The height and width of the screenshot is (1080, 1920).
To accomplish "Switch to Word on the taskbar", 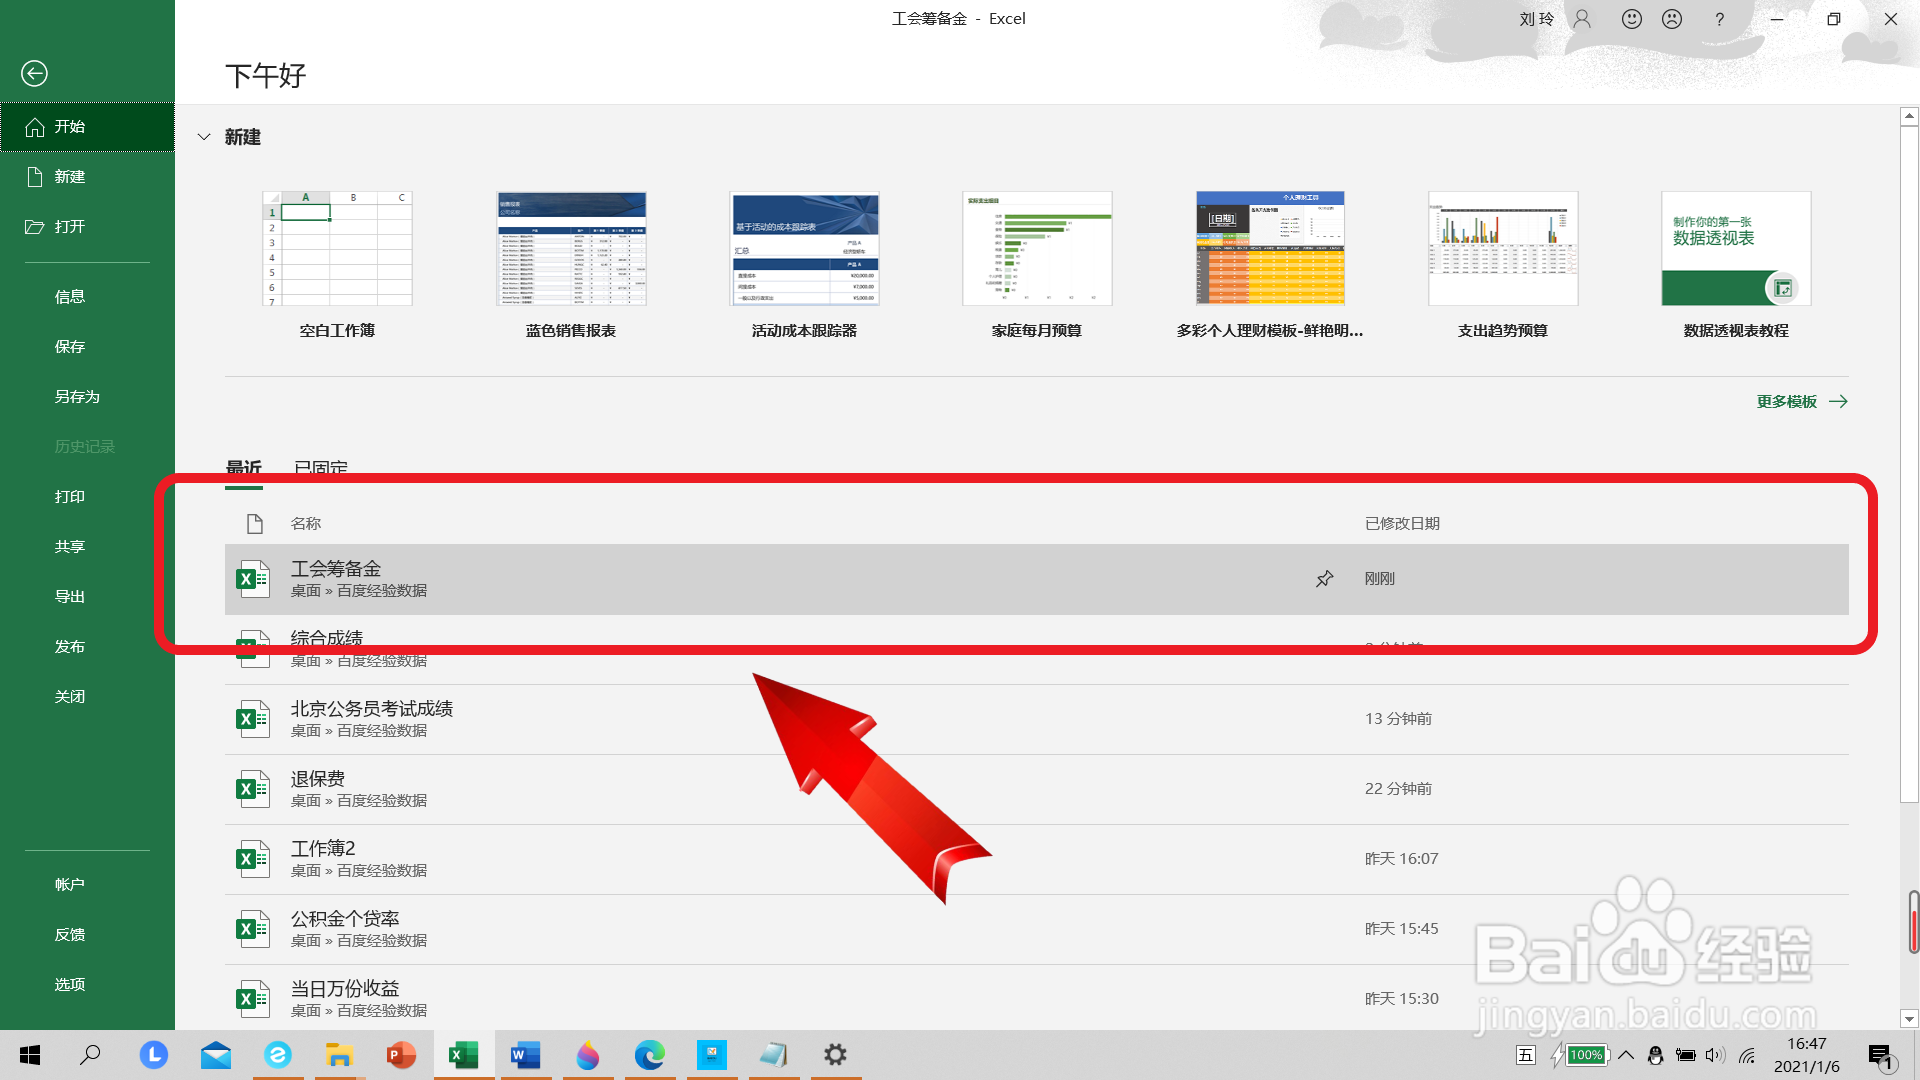I will click(x=525, y=1055).
